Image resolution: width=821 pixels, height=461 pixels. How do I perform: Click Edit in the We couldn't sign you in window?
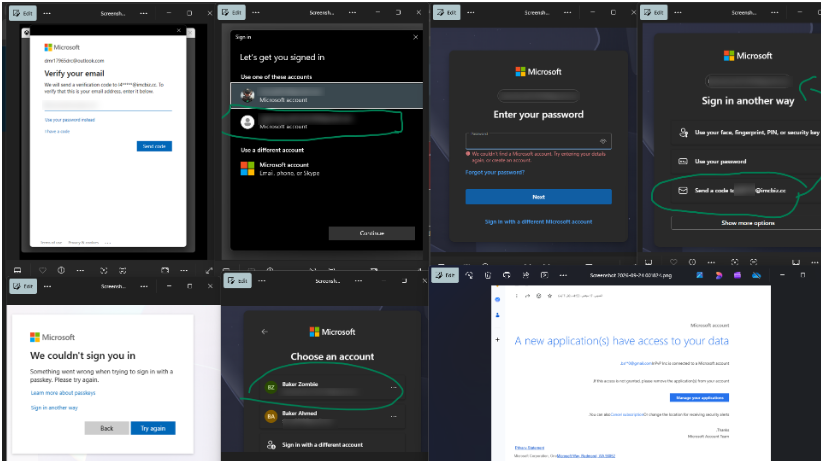[23, 286]
